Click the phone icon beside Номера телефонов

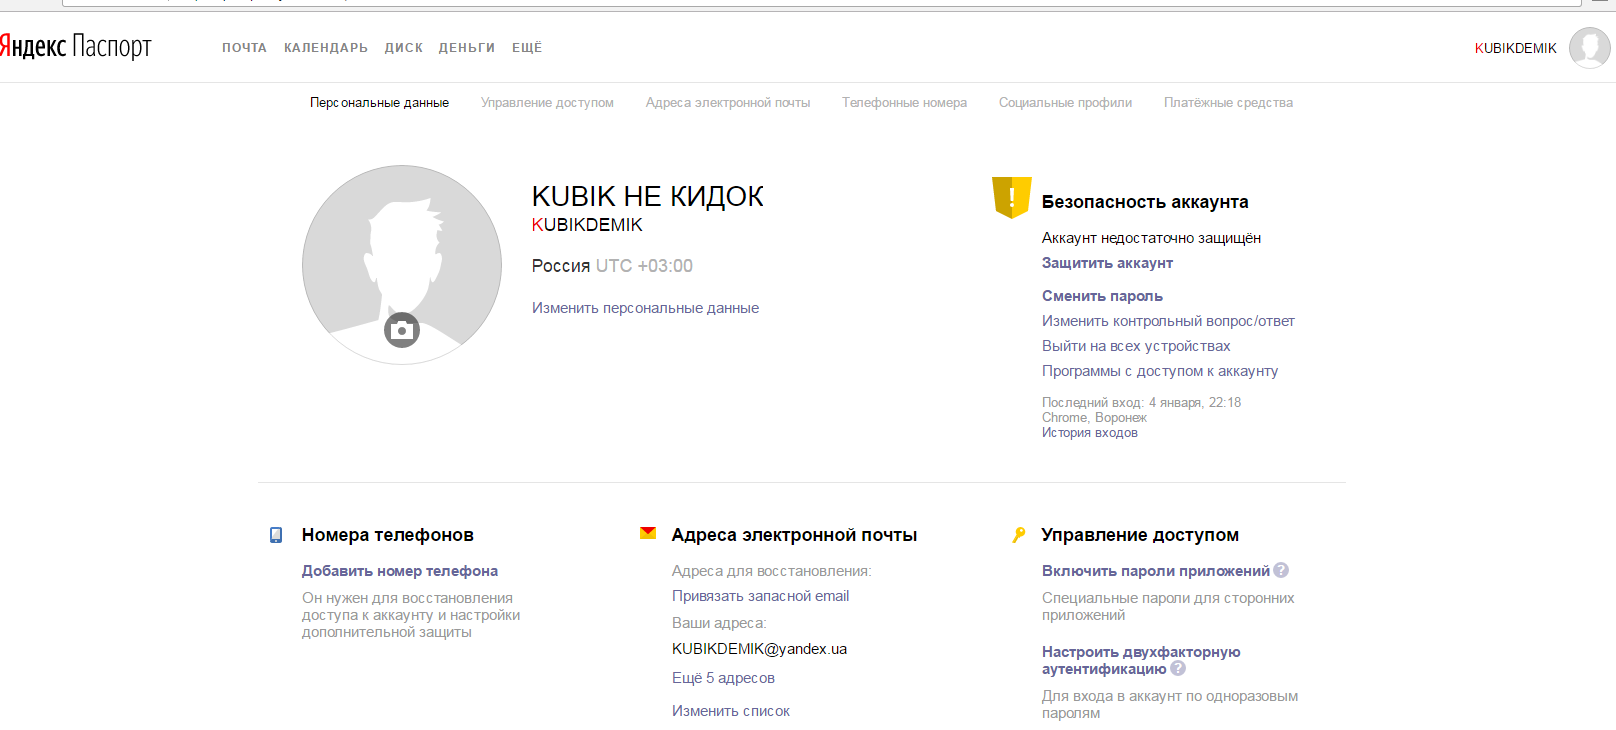coord(276,535)
